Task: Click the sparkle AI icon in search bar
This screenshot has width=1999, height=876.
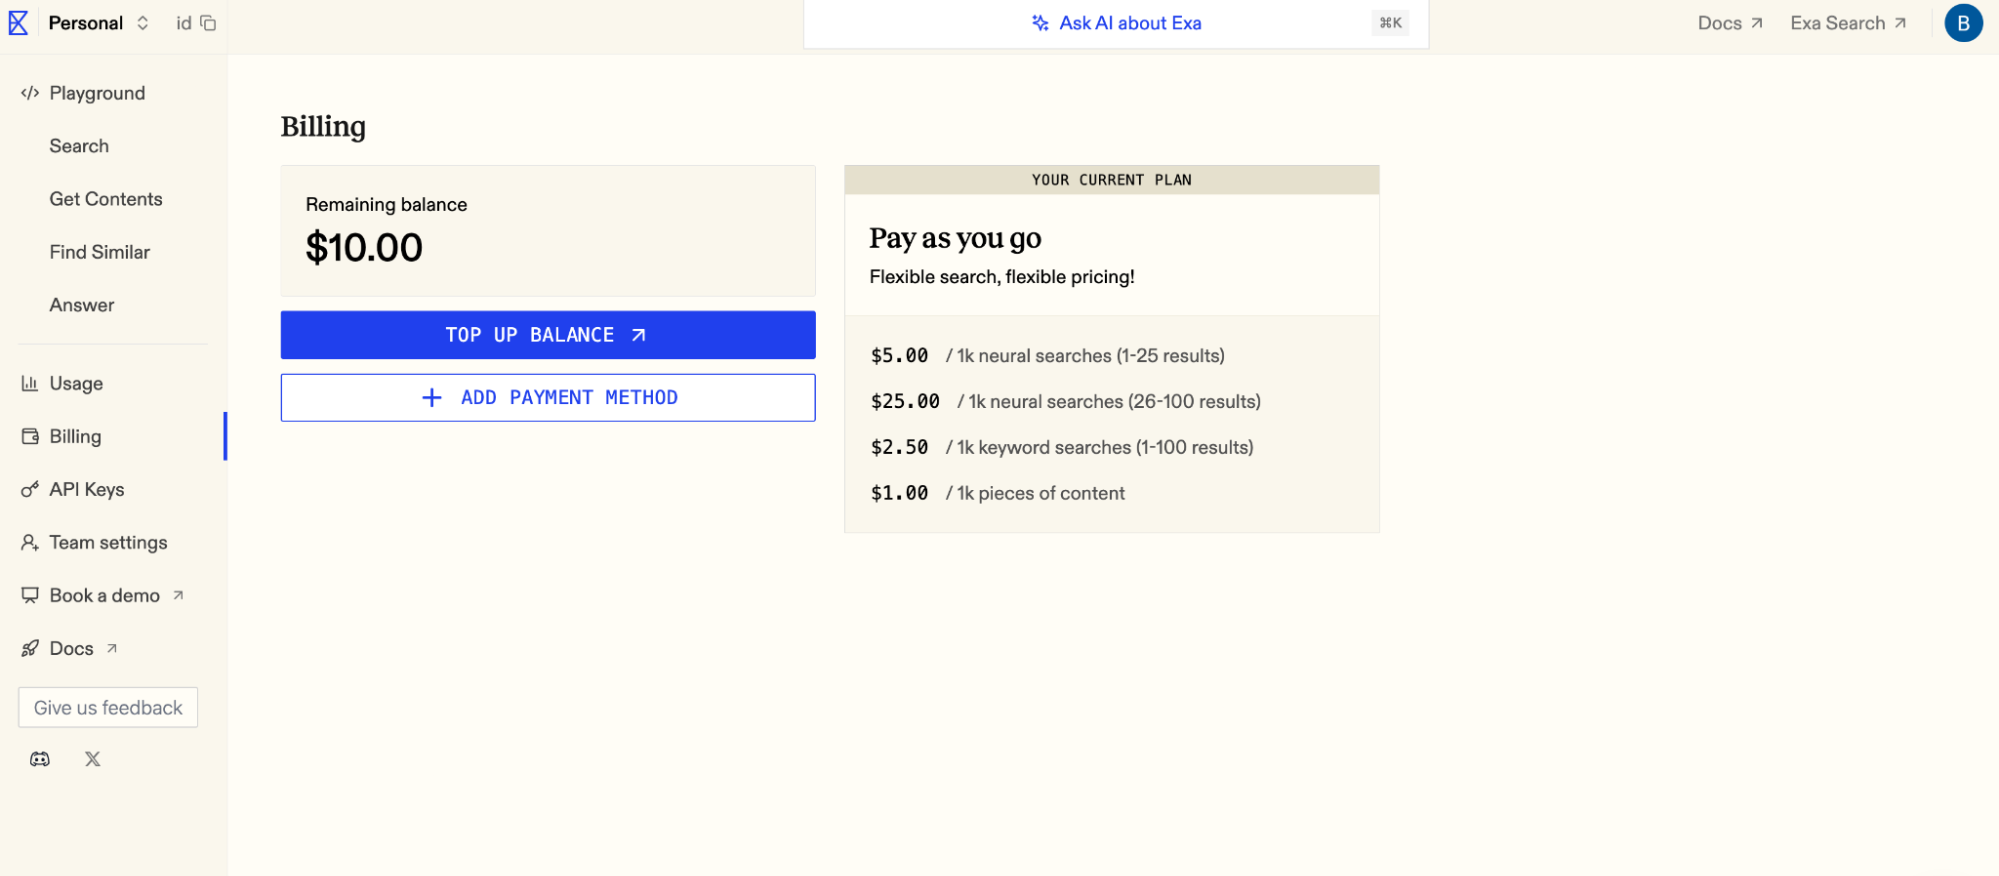Action: (x=1040, y=23)
